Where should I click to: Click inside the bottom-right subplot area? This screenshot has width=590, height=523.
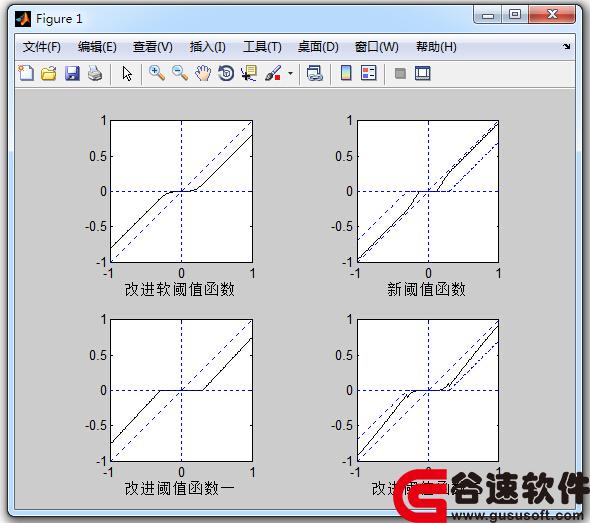point(428,391)
